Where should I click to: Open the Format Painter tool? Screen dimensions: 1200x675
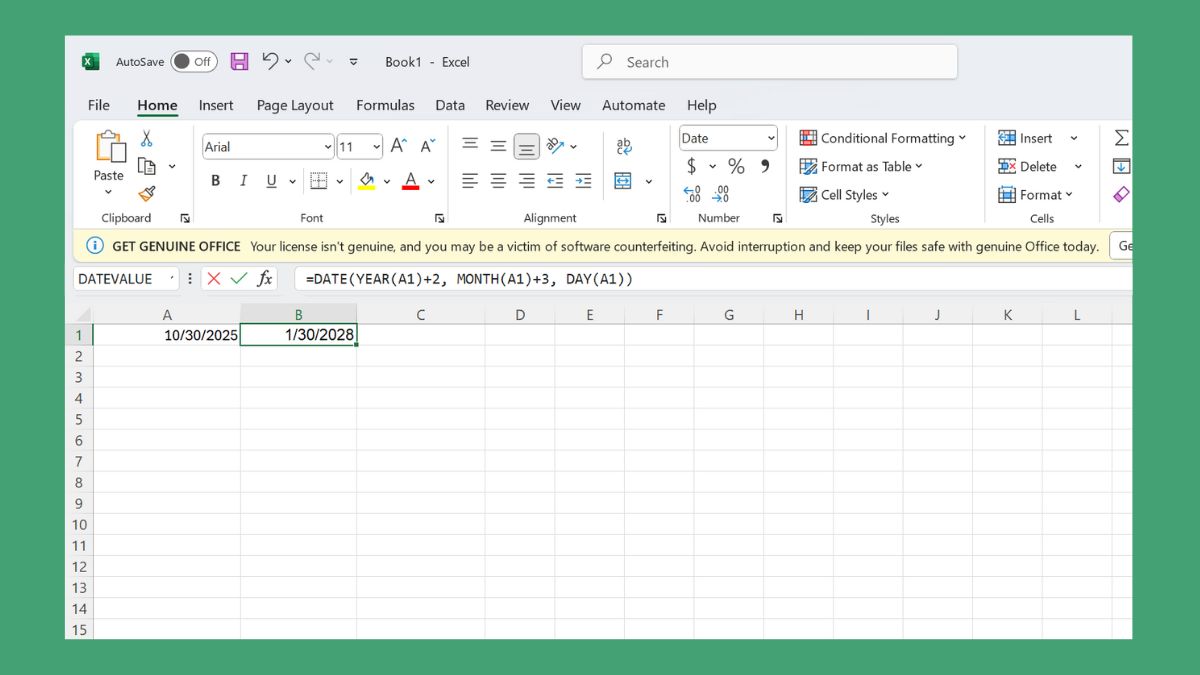click(x=146, y=194)
